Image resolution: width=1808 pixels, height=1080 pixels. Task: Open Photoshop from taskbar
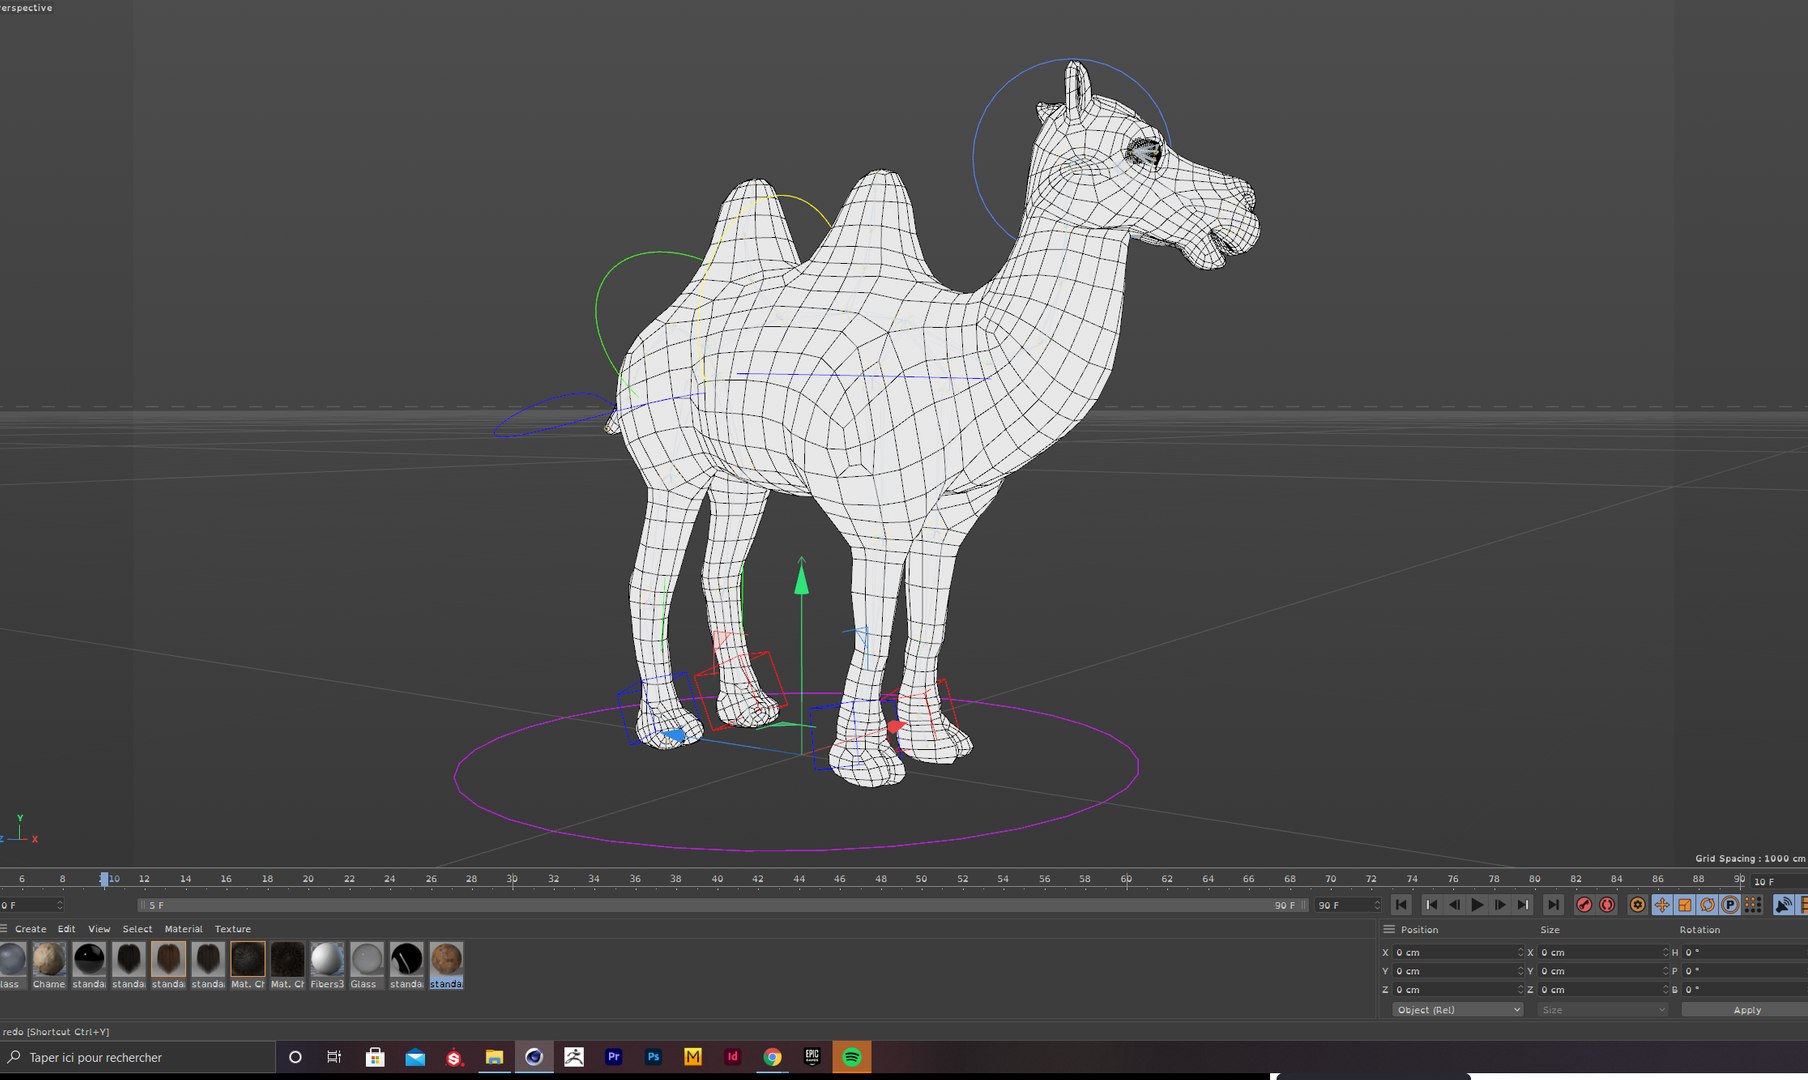653,1057
